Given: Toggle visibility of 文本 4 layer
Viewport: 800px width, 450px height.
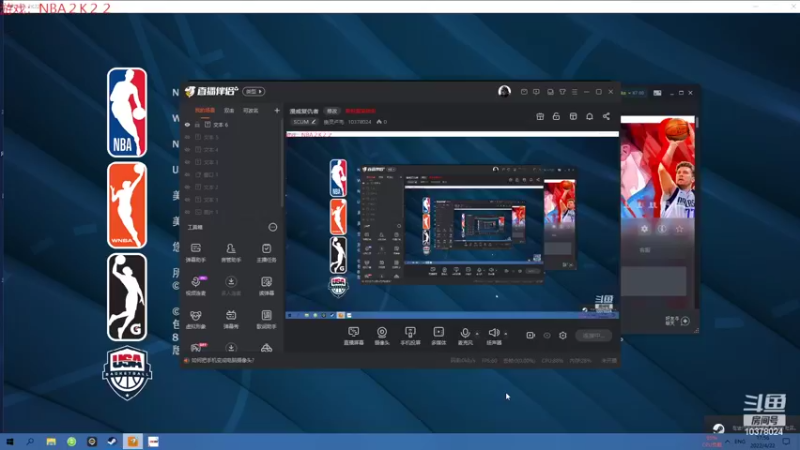Looking at the screenshot, I should [x=187, y=149].
